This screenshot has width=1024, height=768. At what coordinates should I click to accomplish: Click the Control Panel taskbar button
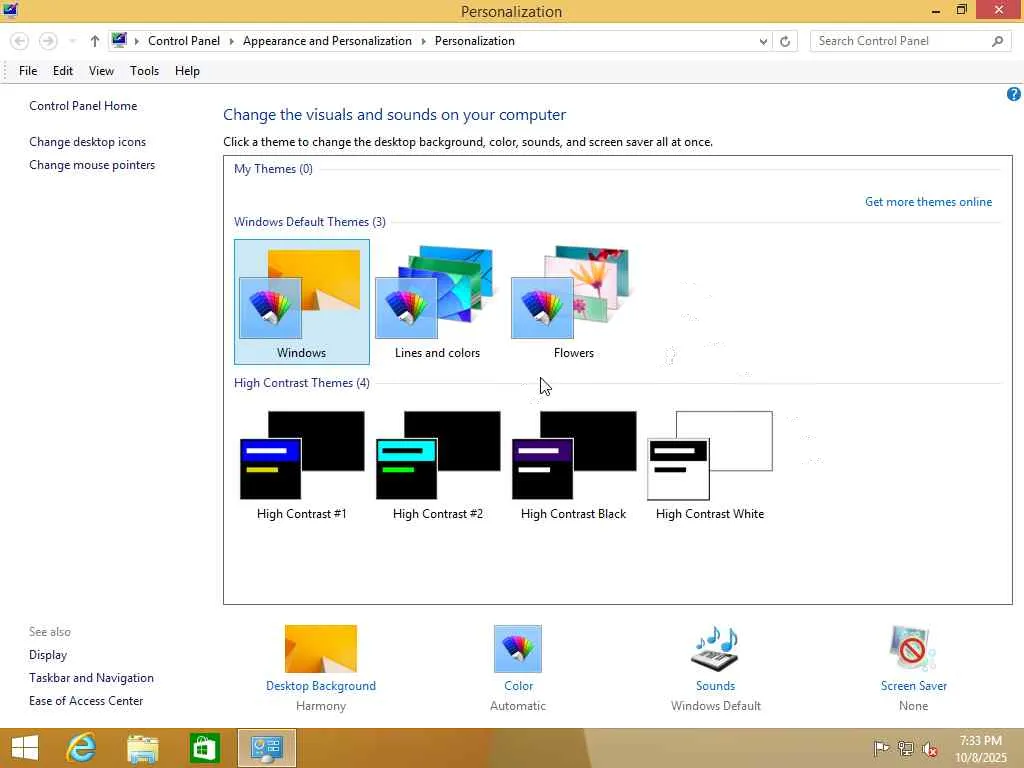point(266,748)
